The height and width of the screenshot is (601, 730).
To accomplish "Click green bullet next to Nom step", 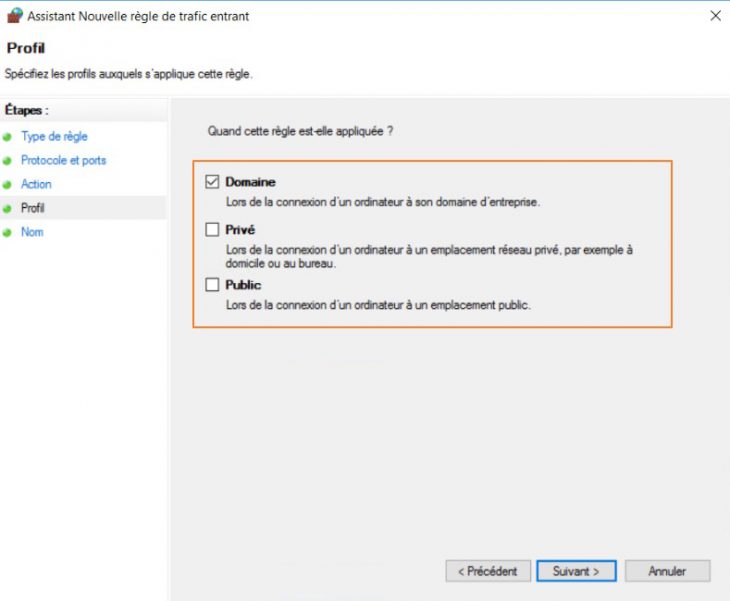I will tap(7, 233).
